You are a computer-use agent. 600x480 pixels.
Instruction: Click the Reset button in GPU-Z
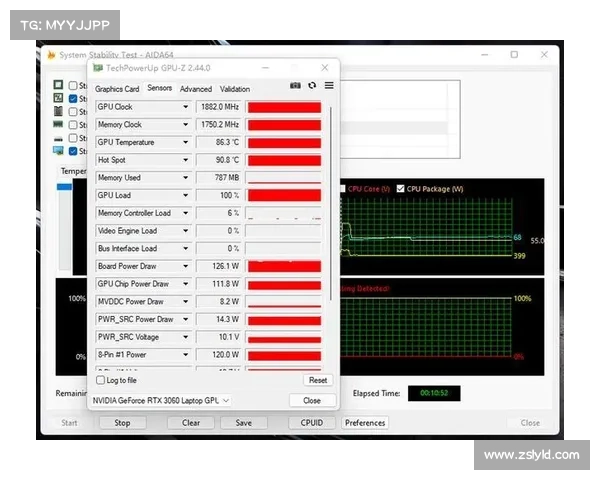[318, 380]
